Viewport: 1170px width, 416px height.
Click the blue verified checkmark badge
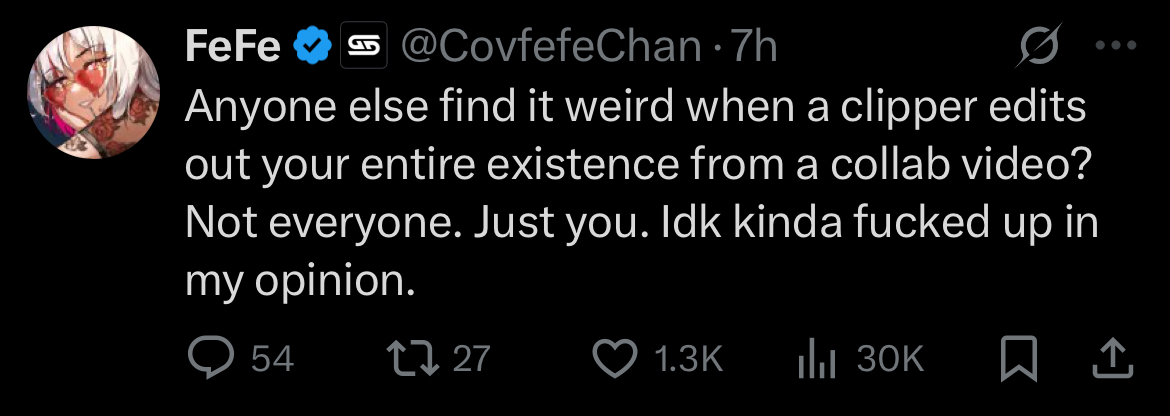coord(312,47)
